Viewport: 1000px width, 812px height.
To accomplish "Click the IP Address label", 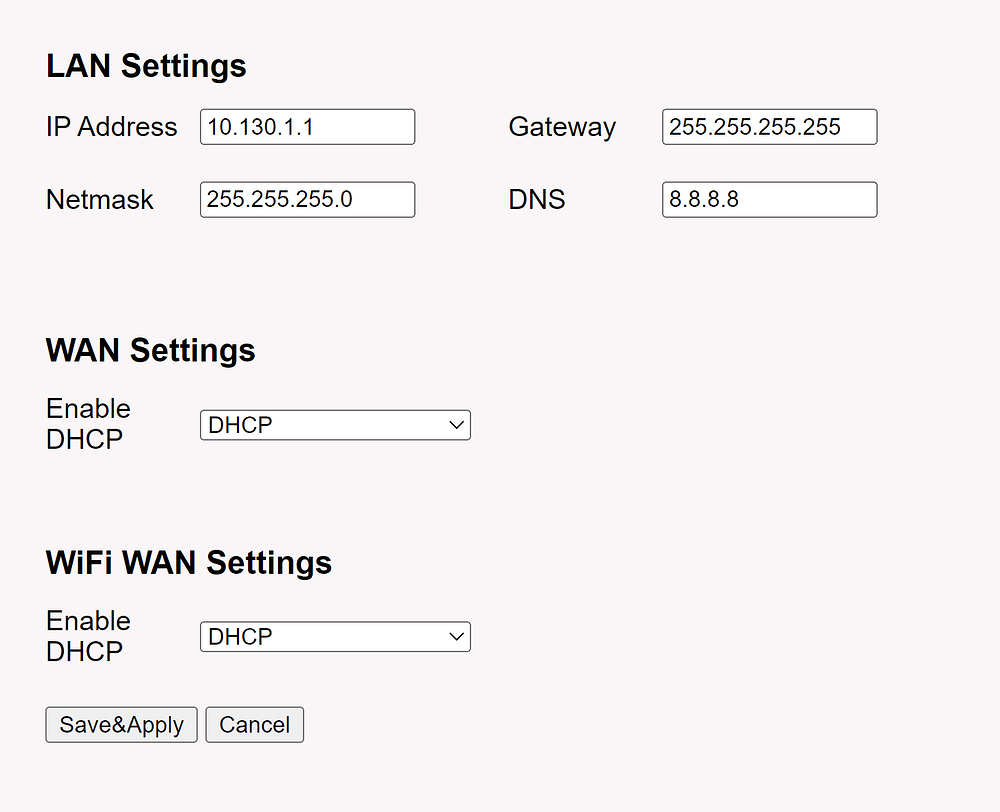I will 112,127.
